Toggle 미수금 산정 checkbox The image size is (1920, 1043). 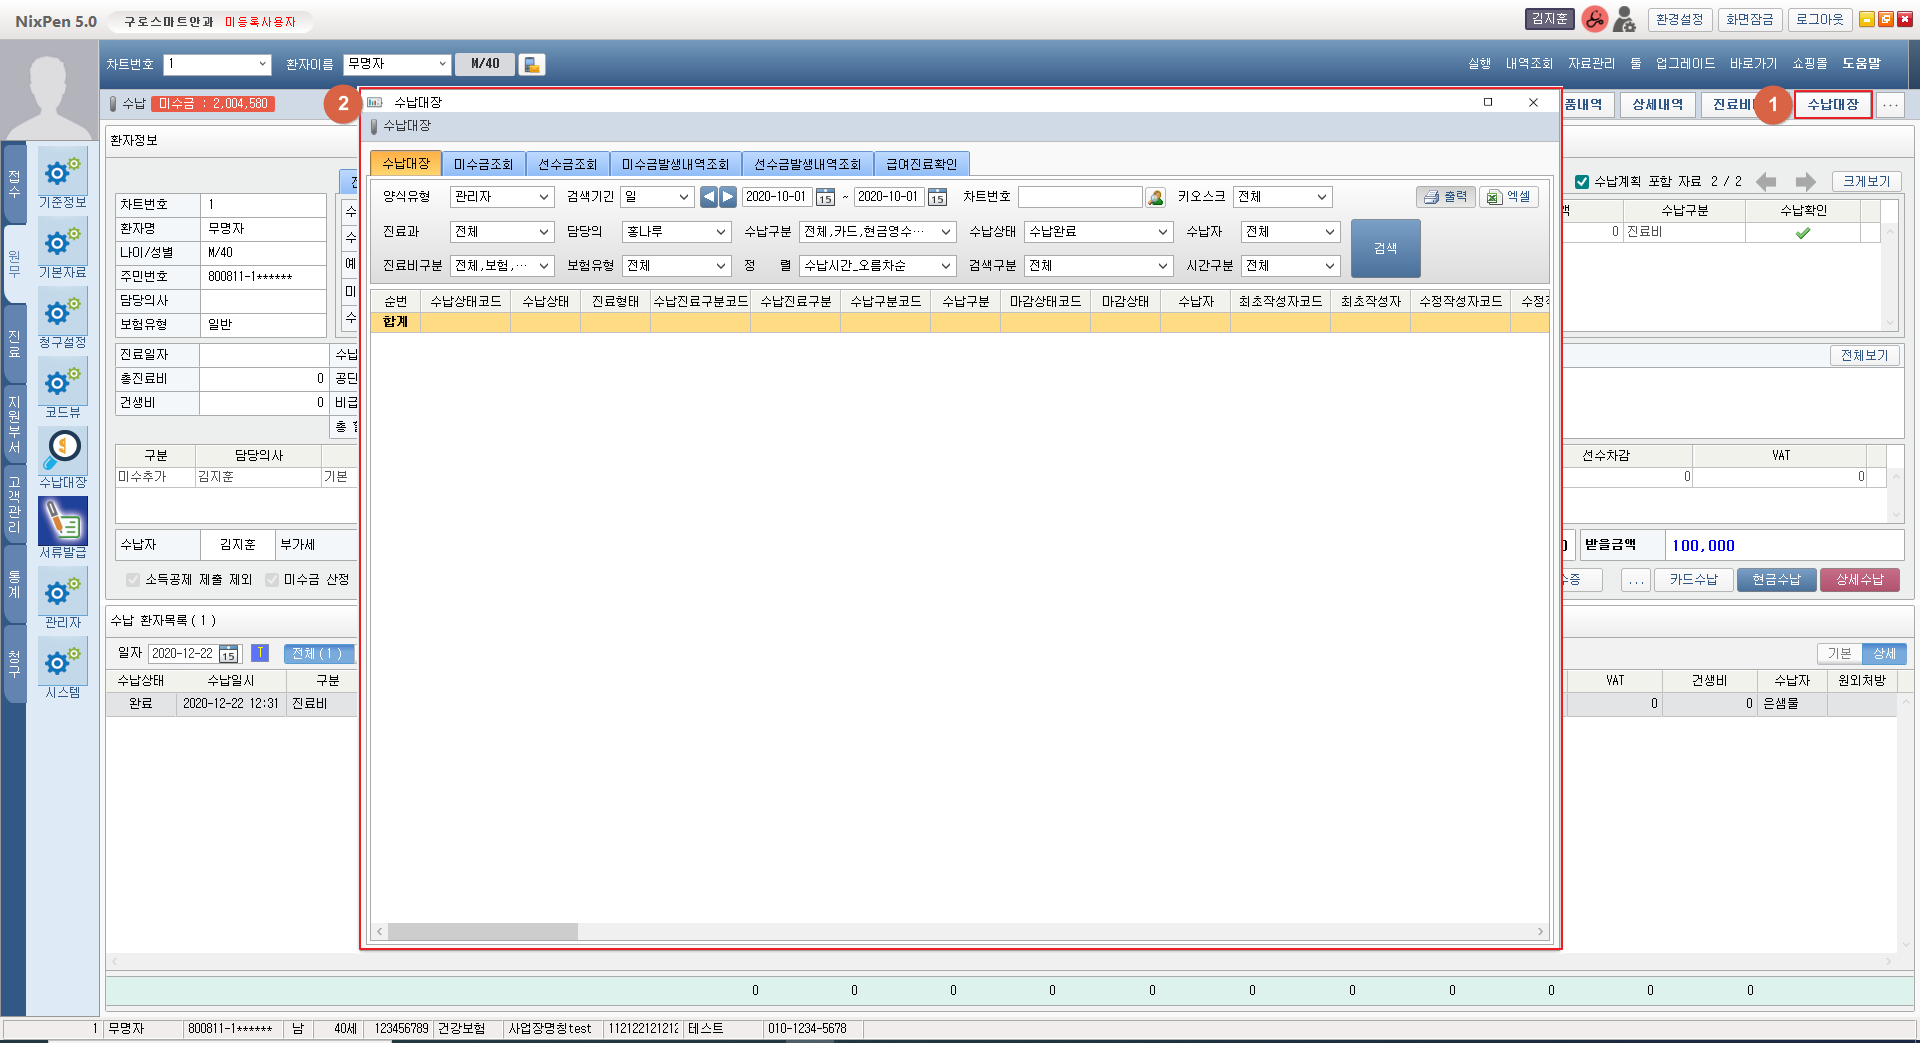point(272,580)
